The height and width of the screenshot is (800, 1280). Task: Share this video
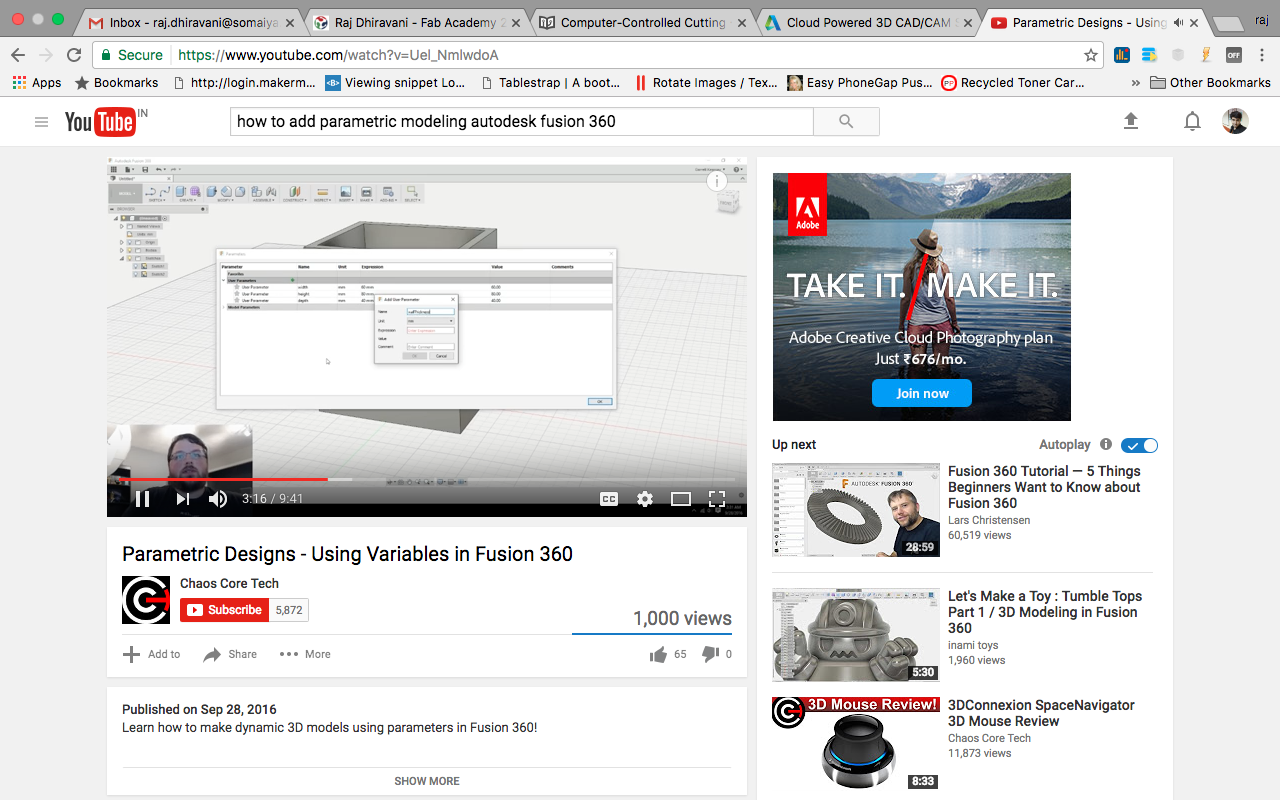point(230,654)
